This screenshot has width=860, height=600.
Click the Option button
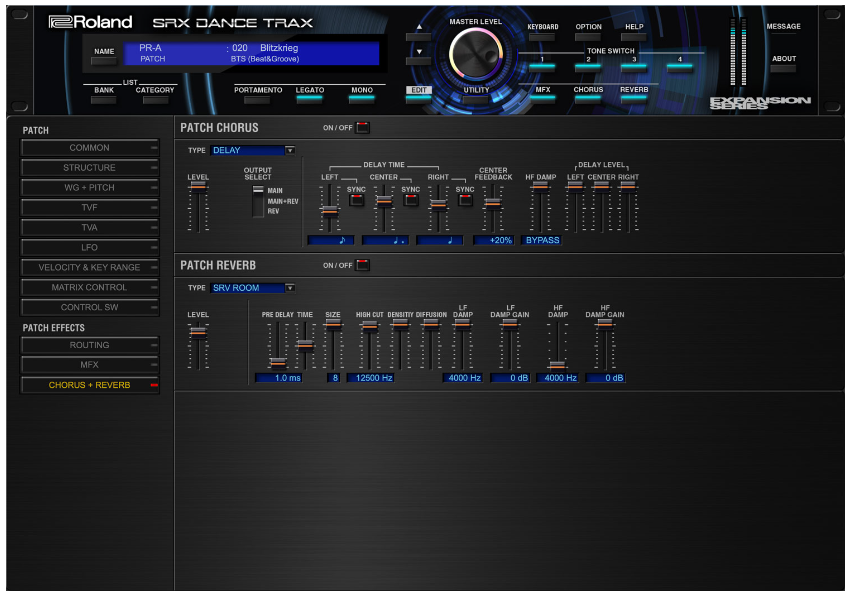click(x=588, y=37)
